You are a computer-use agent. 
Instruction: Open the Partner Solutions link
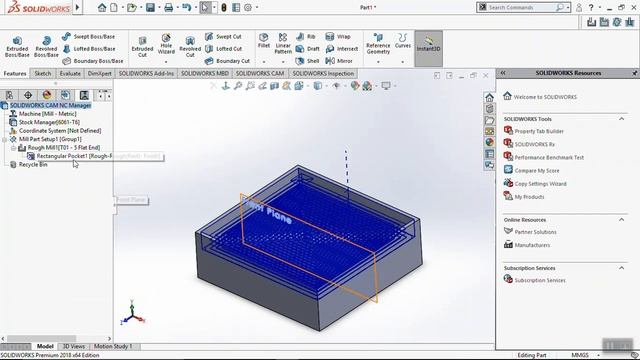pos(535,232)
